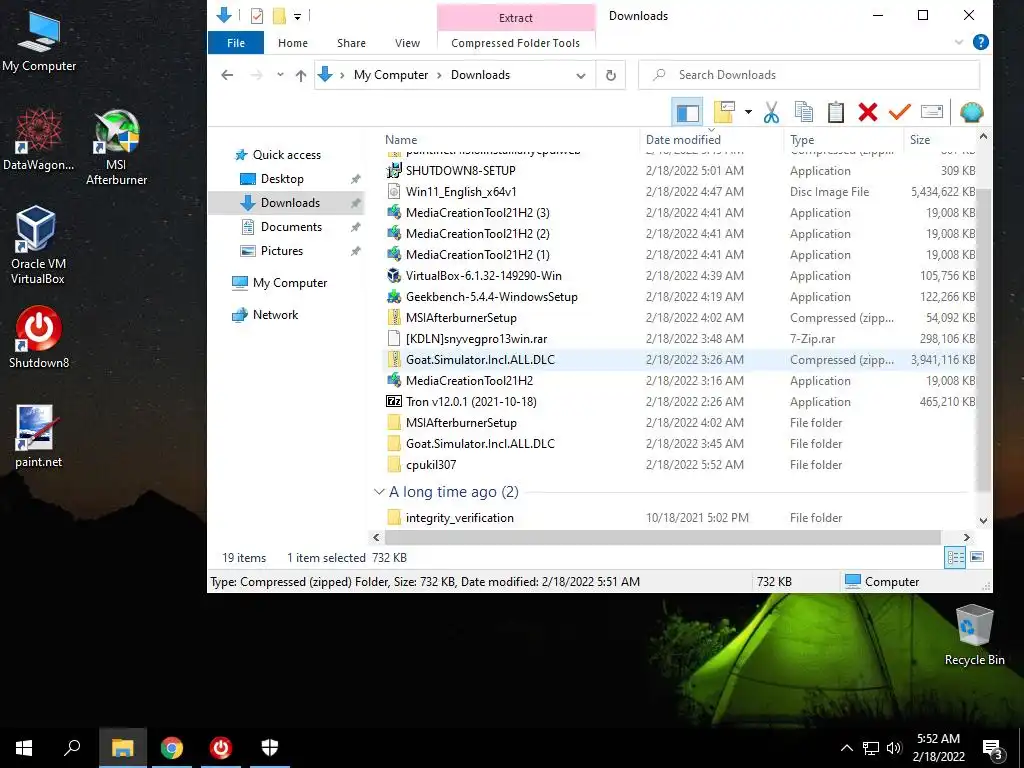Screen dimensions: 1024x768
Task: Select the SHUTDOWN8-SETUP file
Action: [460, 170]
